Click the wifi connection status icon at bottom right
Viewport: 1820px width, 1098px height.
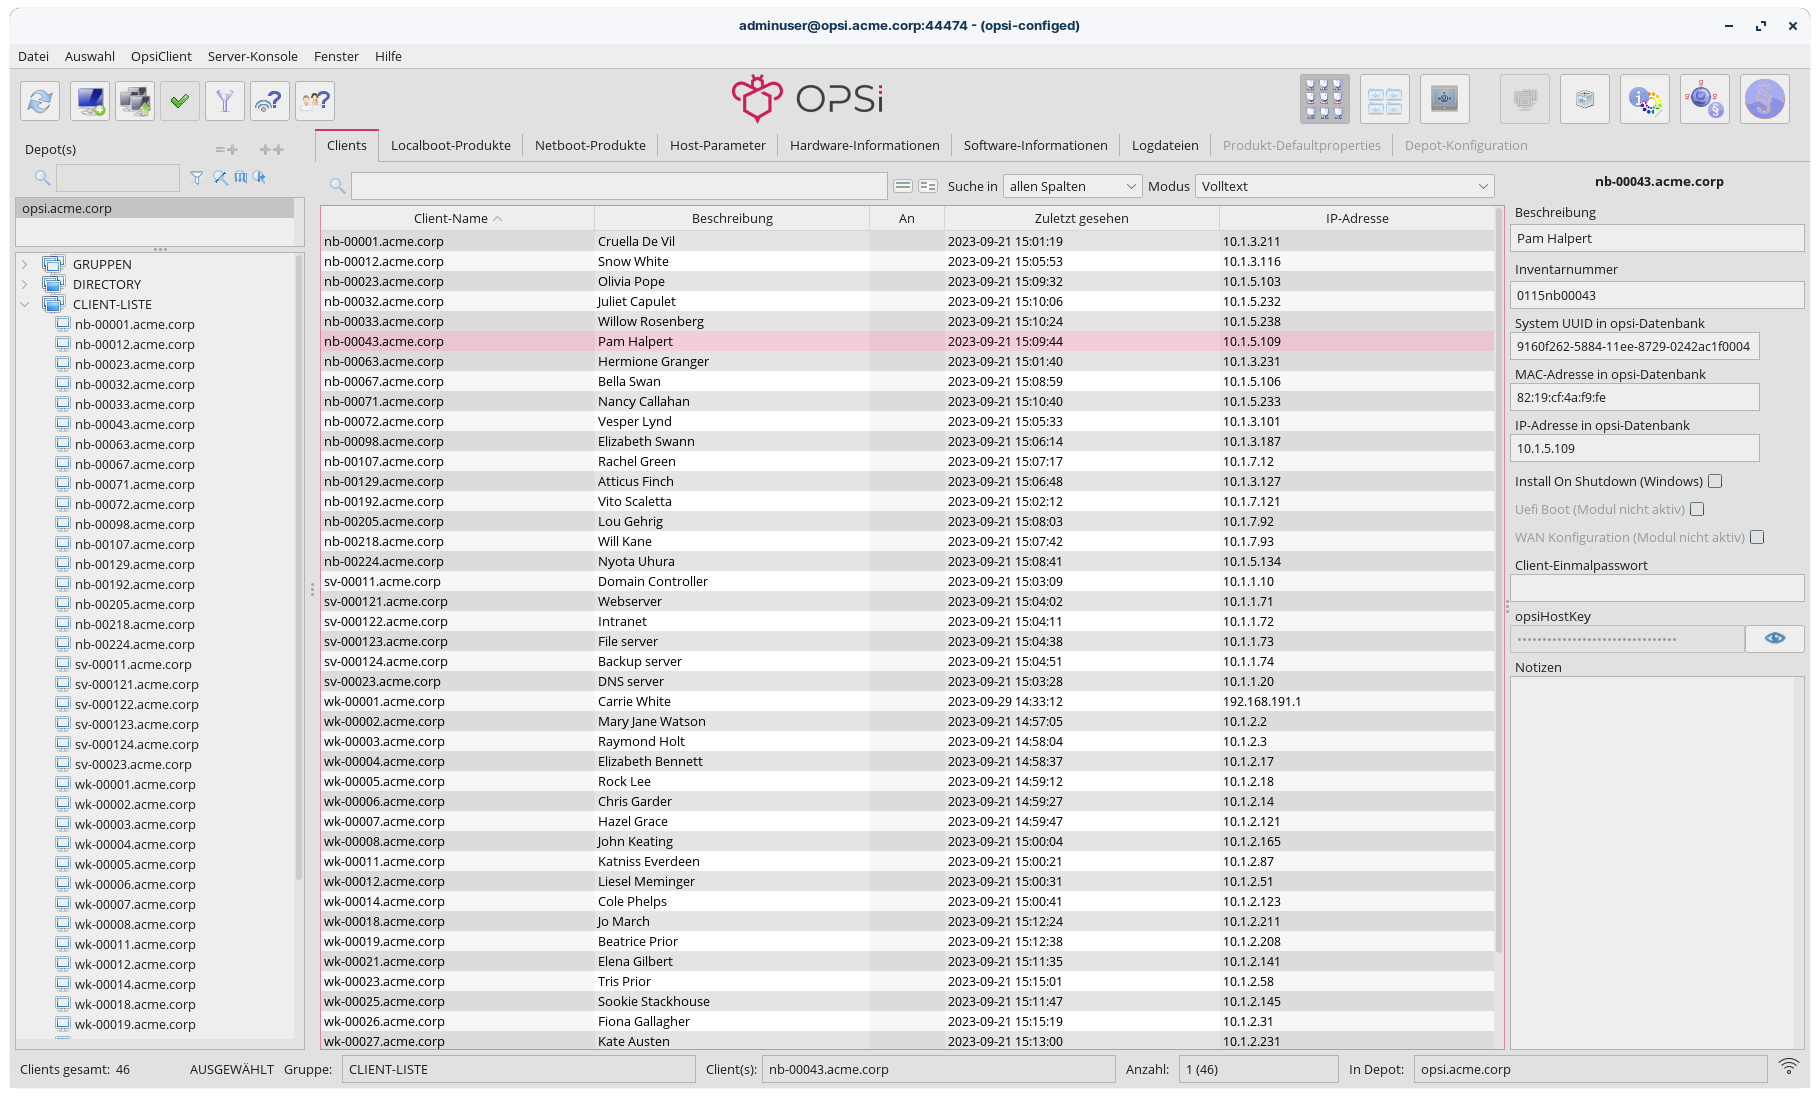point(1789,1067)
